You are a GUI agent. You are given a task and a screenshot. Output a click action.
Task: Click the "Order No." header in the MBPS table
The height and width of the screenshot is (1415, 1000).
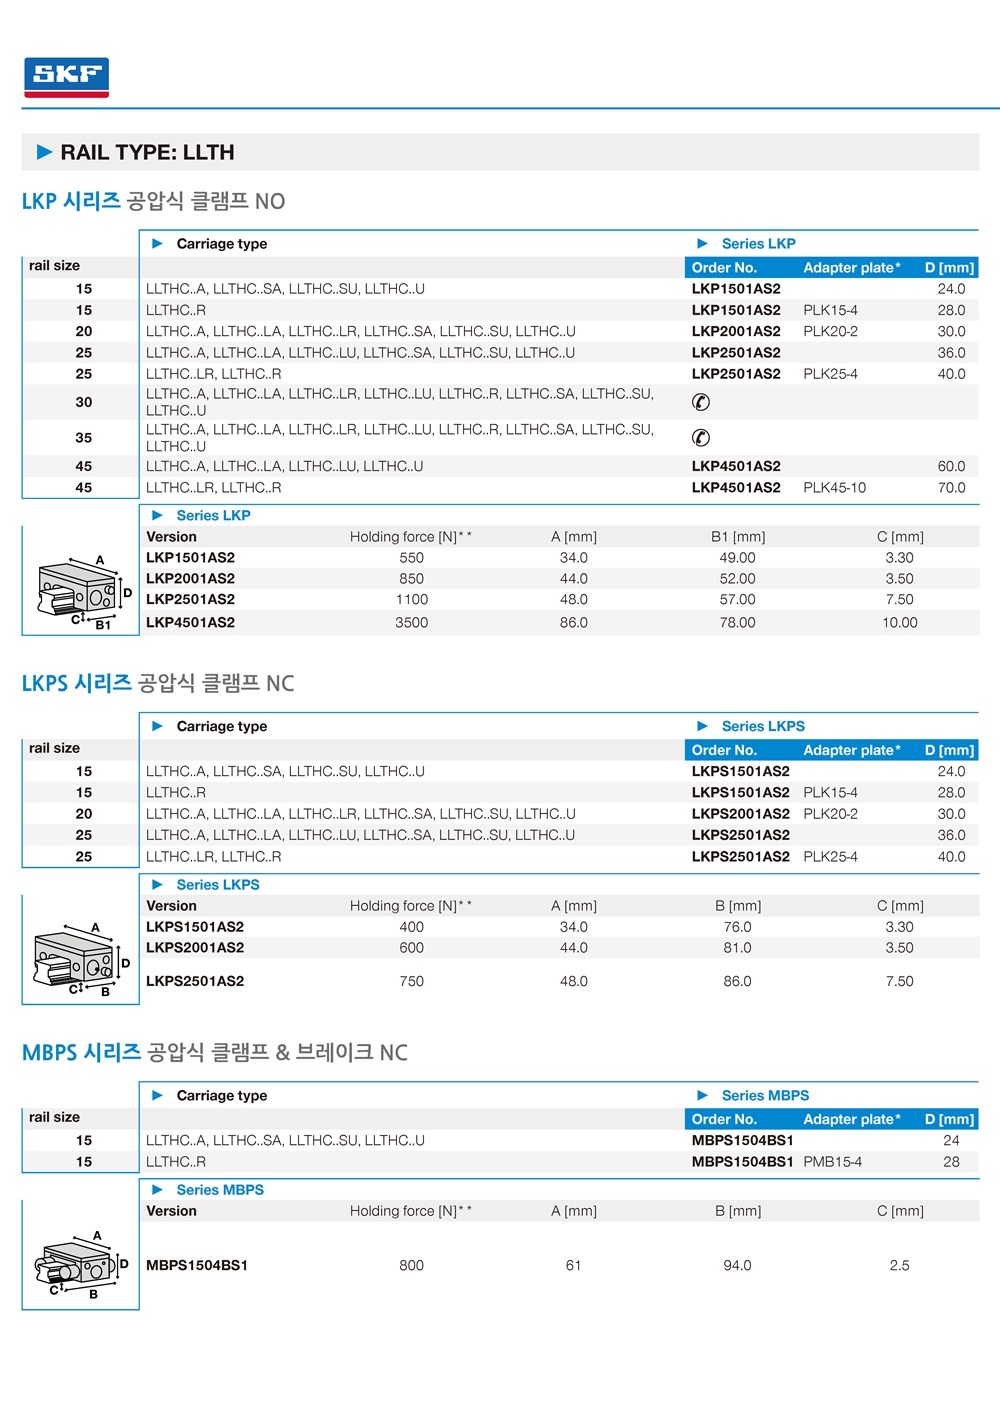click(x=724, y=1119)
